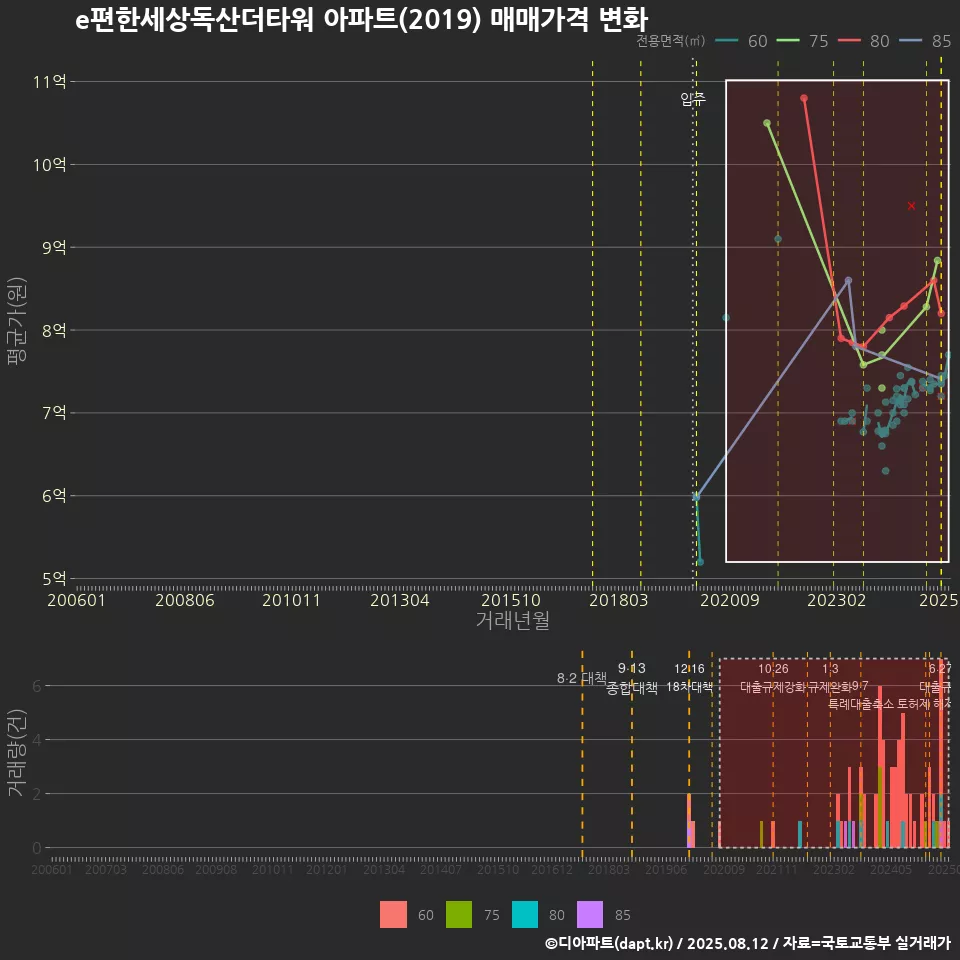Click the teal 60㎡ point at 5.2억
960x960 pixels.
click(x=700, y=561)
